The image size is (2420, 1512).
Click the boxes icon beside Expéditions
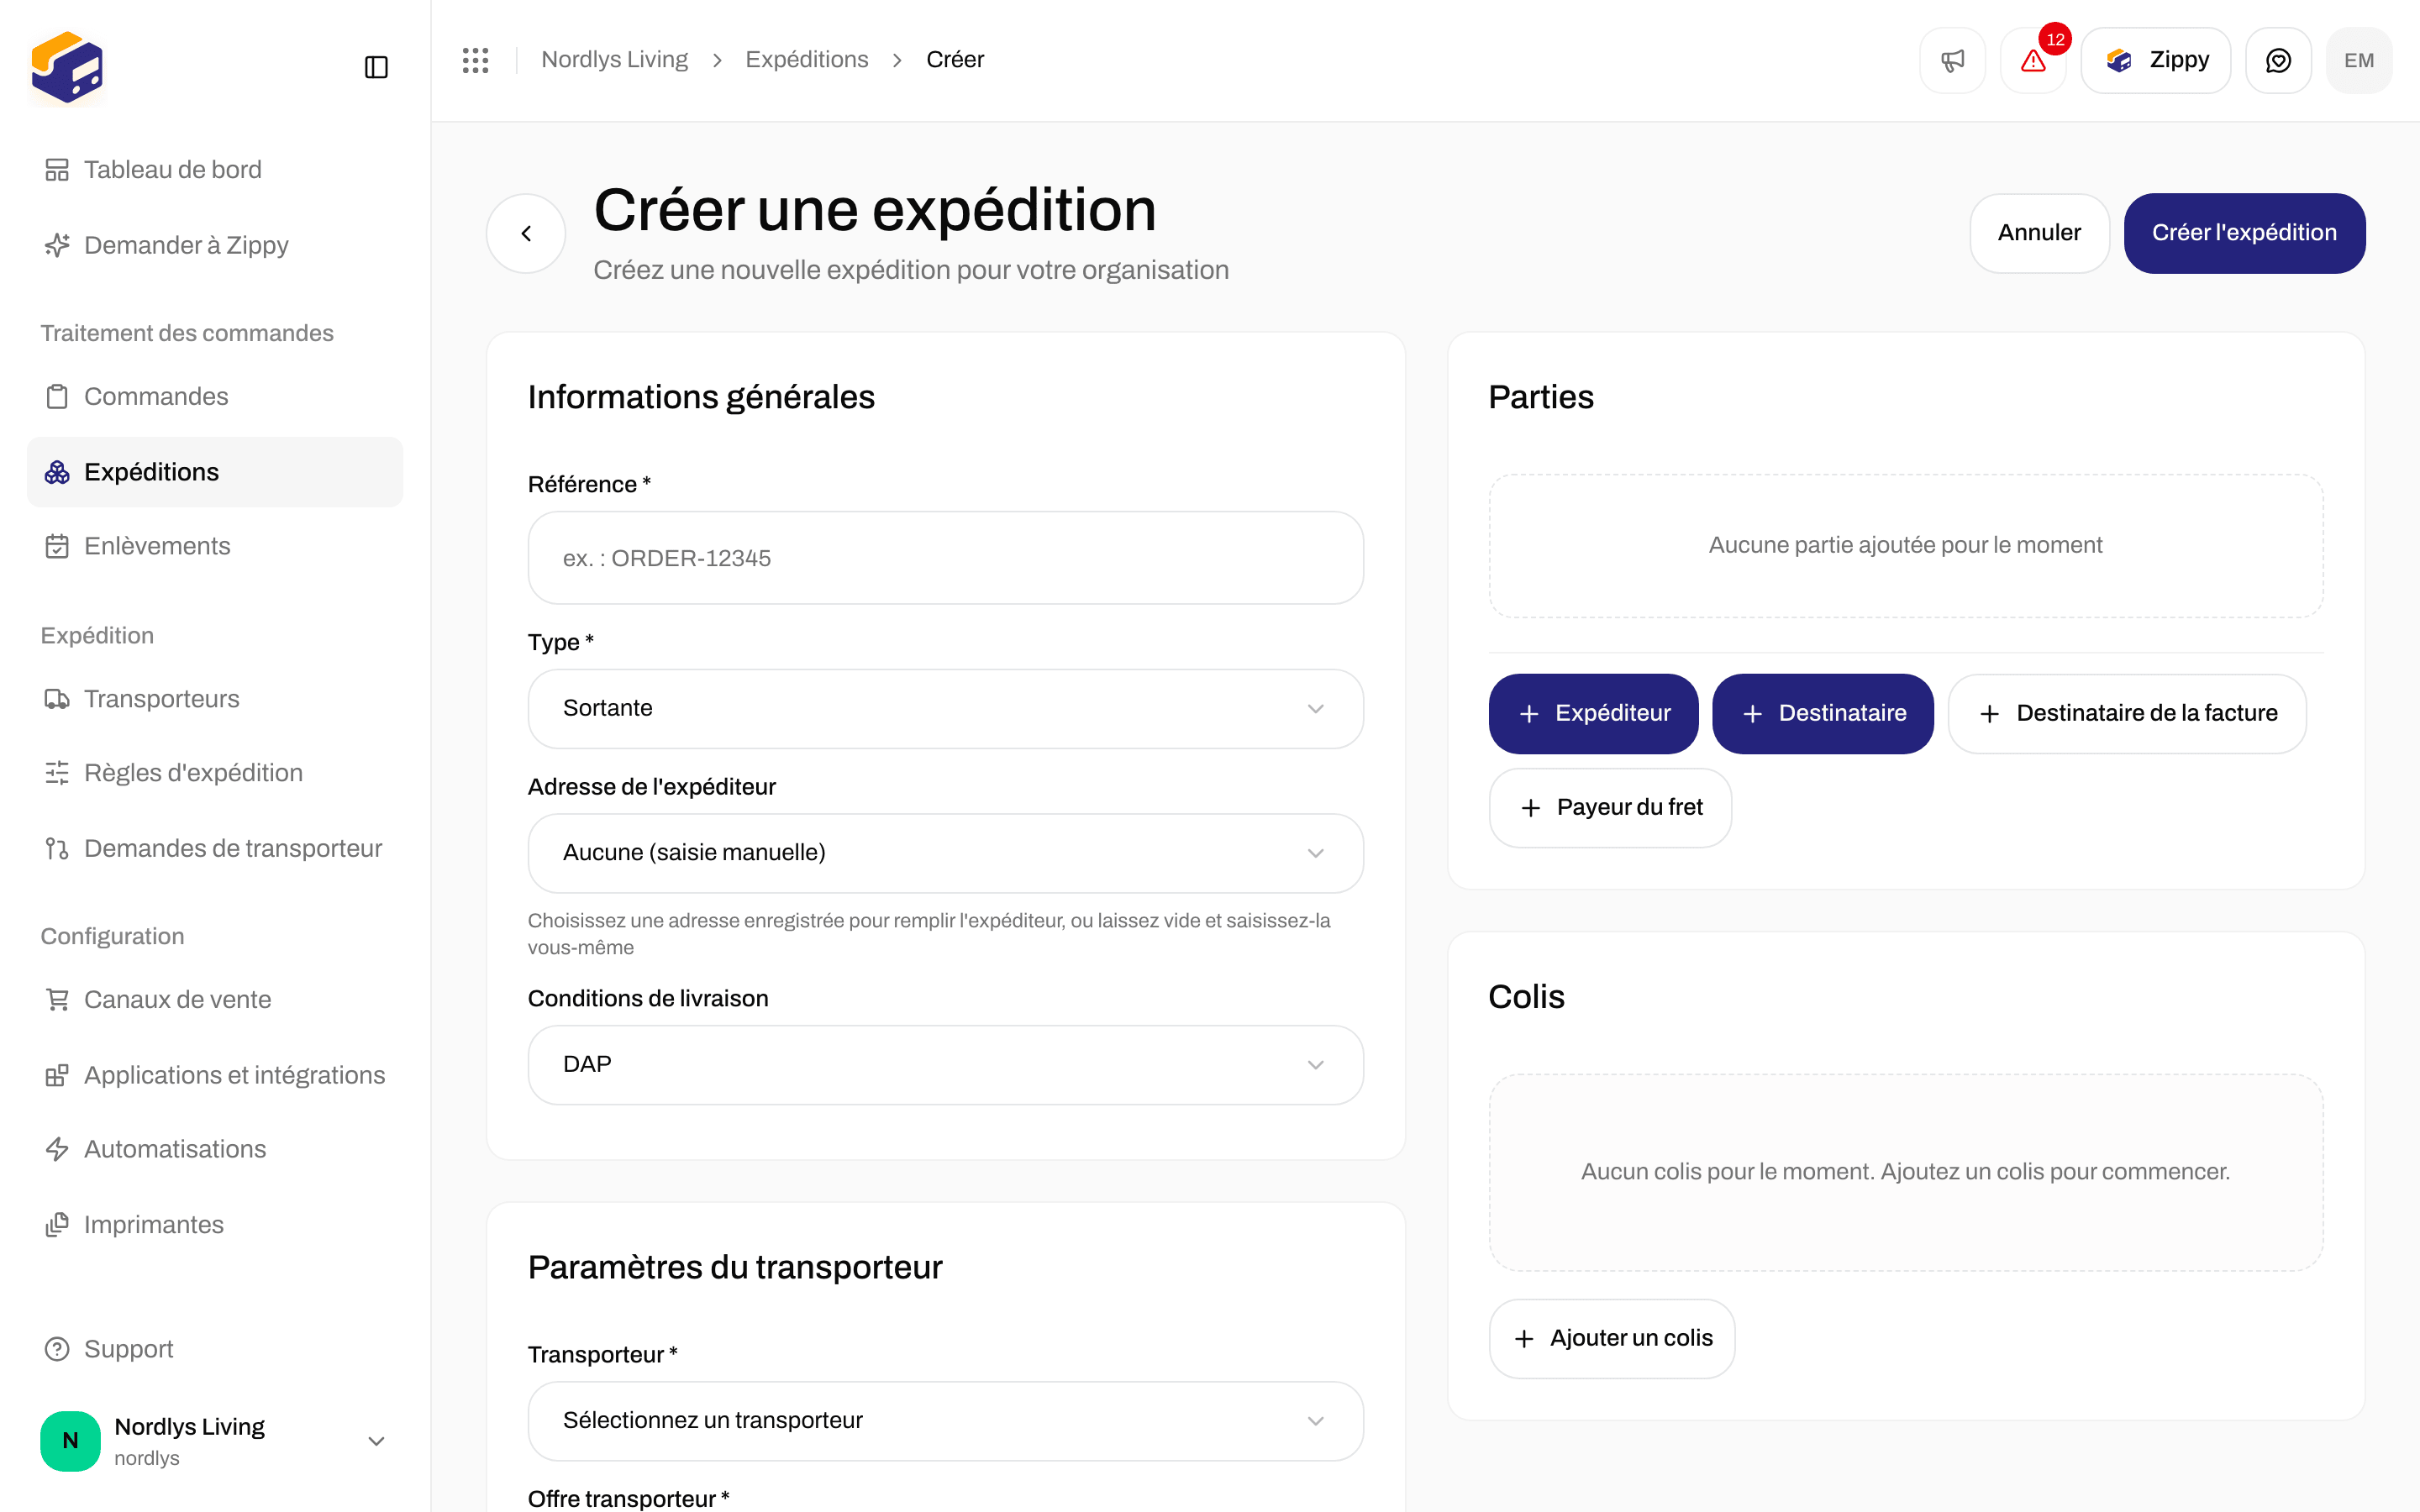tap(57, 472)
